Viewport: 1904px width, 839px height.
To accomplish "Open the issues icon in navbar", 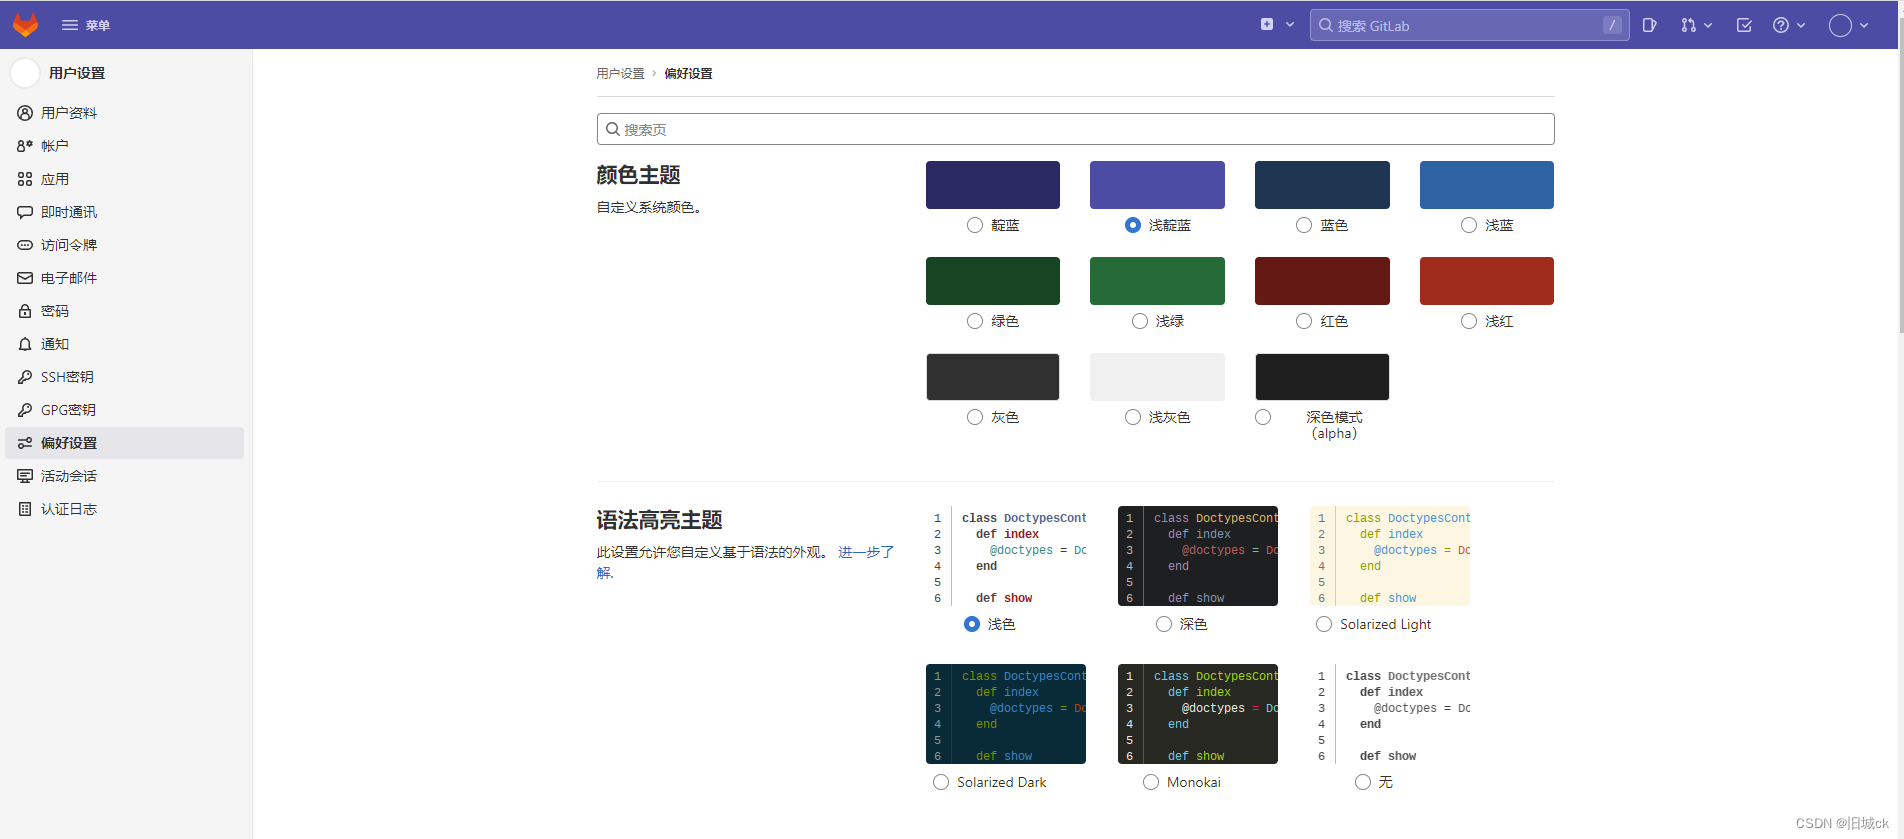I will pyautogui.click(x=1650, y=25).
